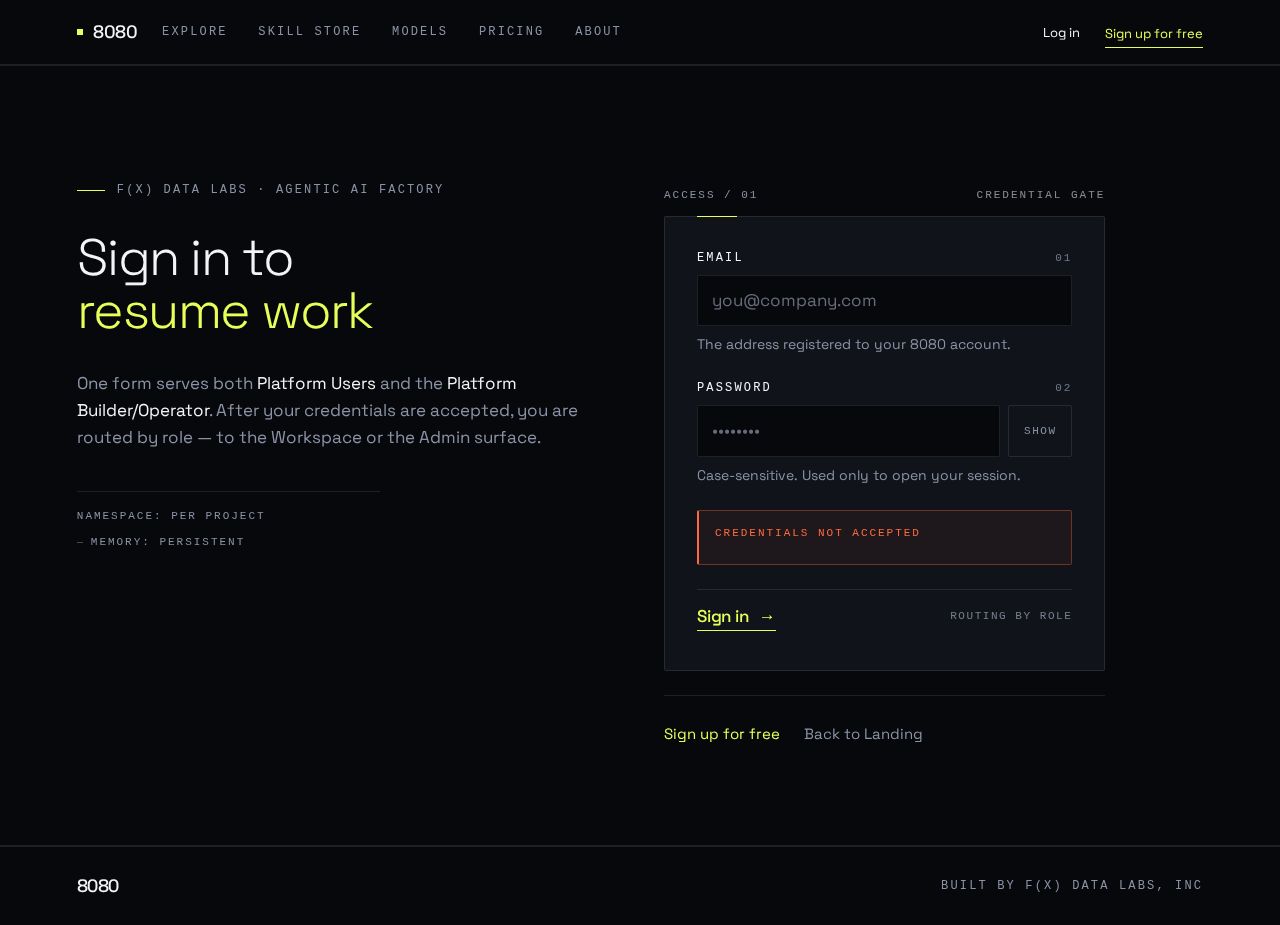The height and width of the screenshot is (925, 1280).
Task: Click Log in in the header
Action: pyautogui.click(x=1061, y=33)
